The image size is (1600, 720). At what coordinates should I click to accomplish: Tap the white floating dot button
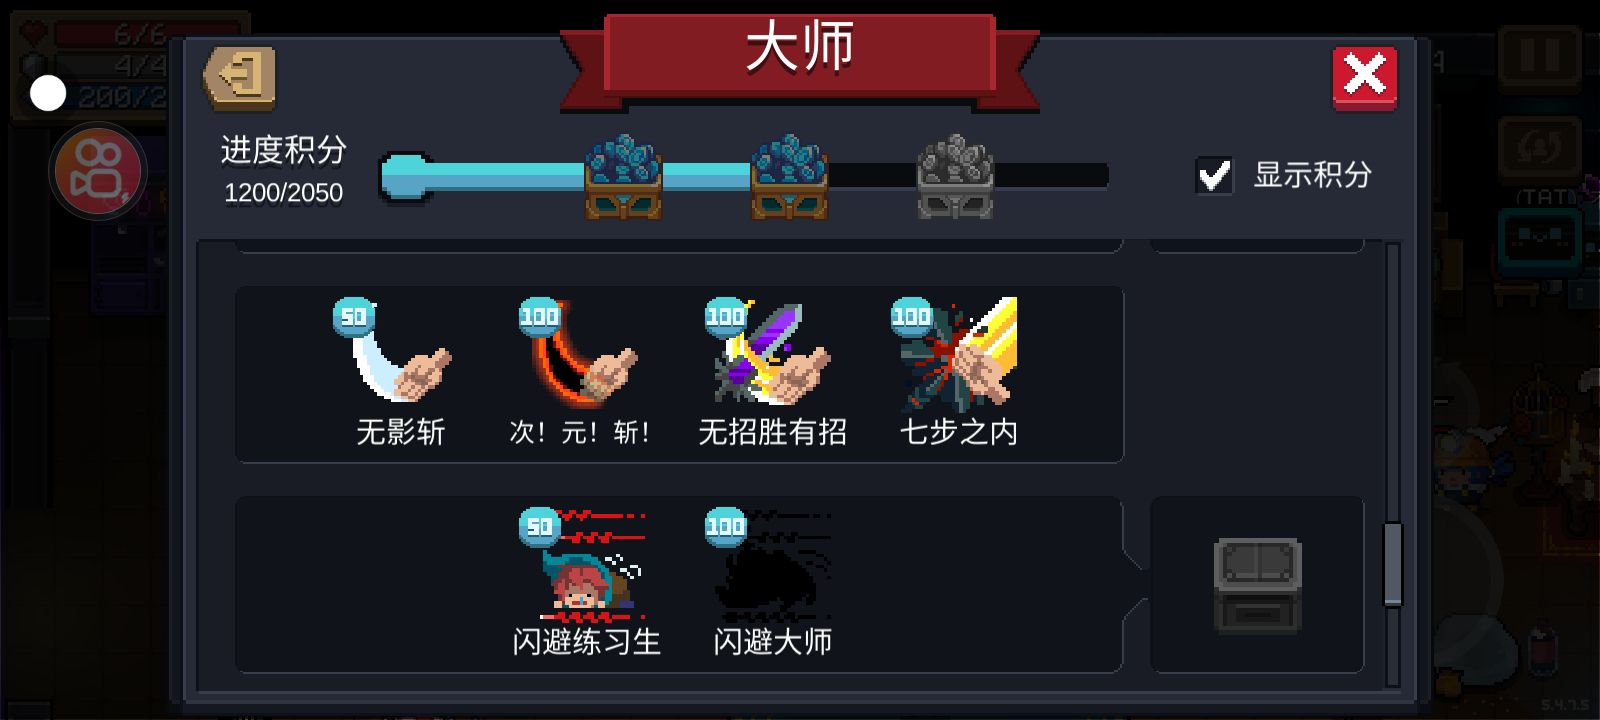(48, 93)
